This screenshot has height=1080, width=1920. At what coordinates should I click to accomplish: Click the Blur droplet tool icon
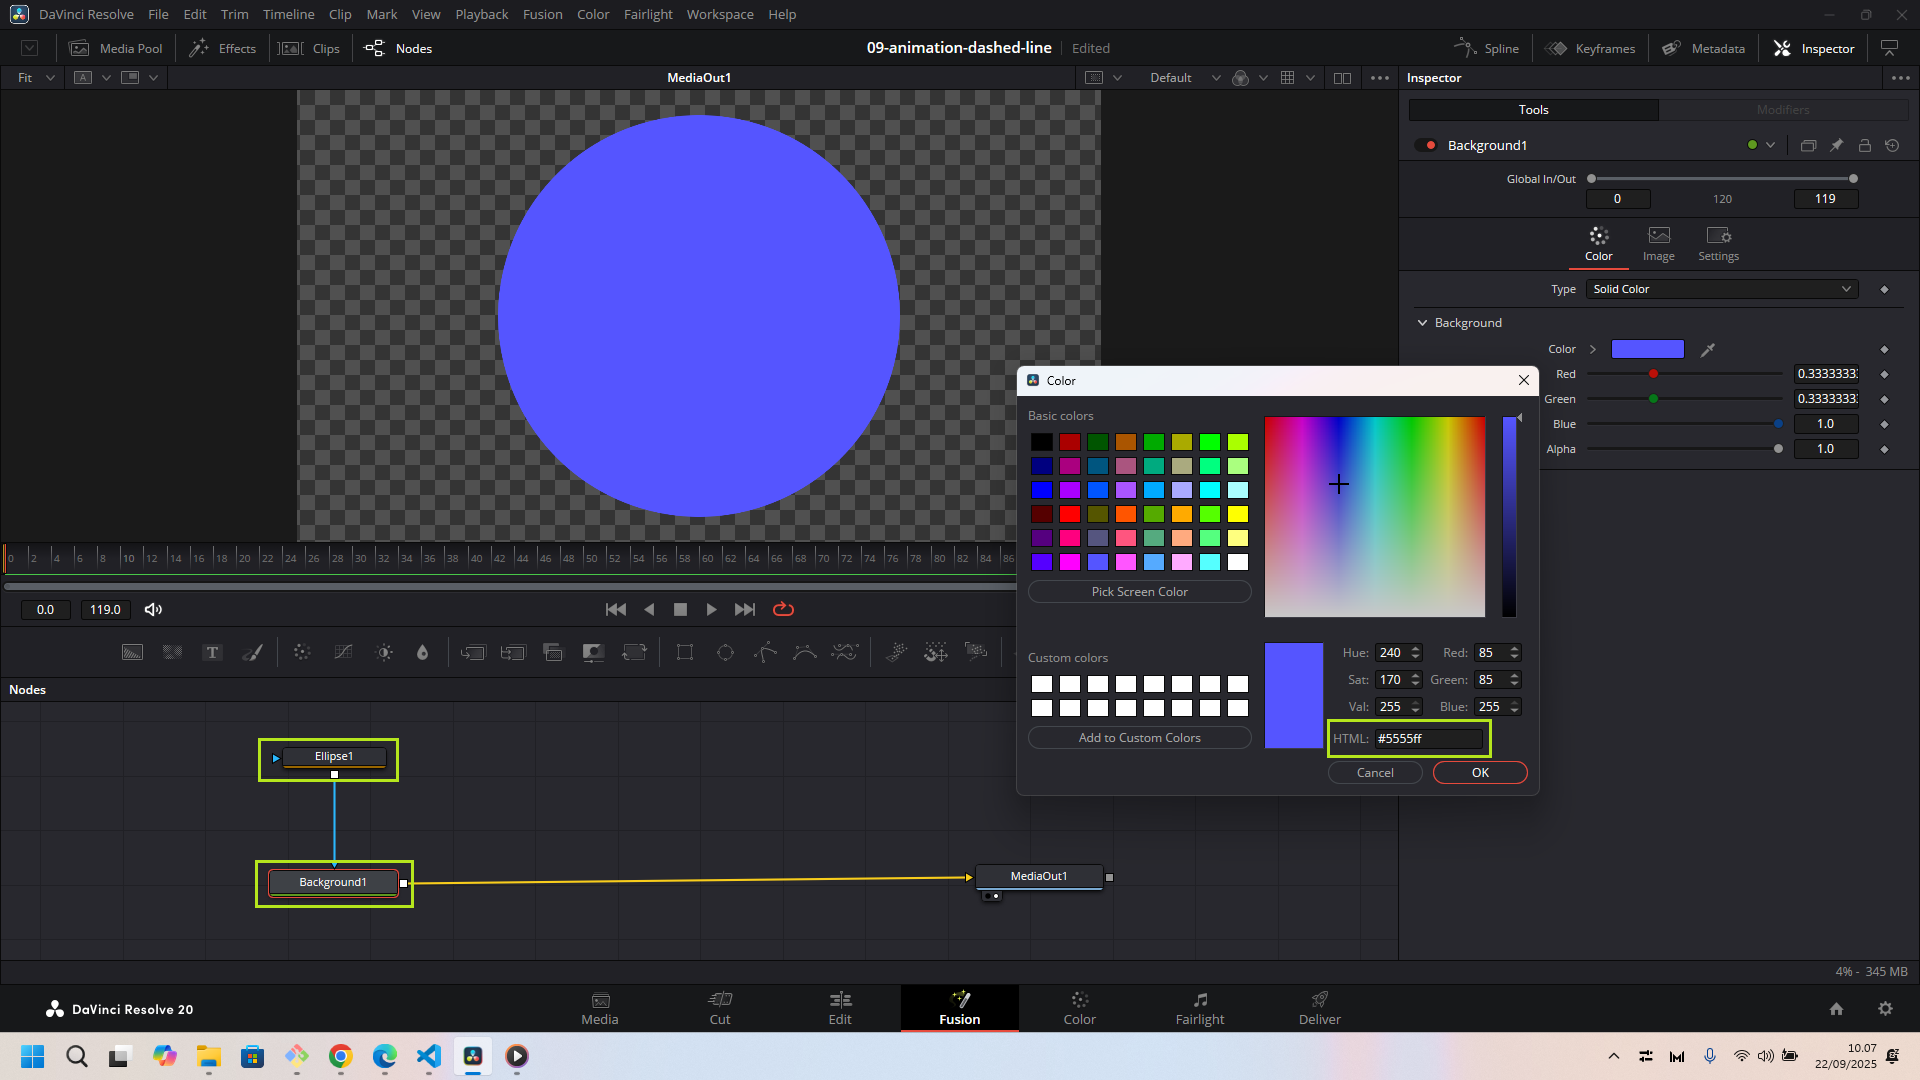point(422,653)
